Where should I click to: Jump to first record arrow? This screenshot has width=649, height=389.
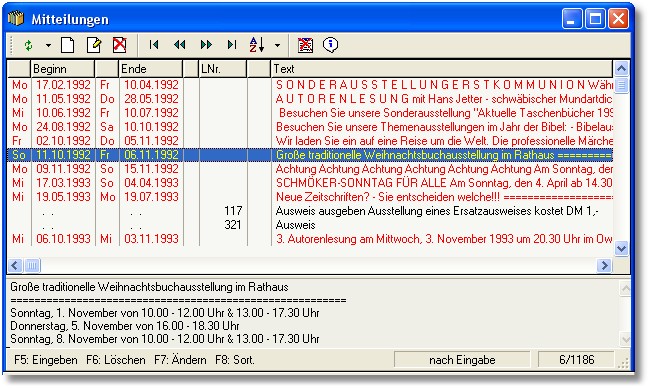point(154,45)
